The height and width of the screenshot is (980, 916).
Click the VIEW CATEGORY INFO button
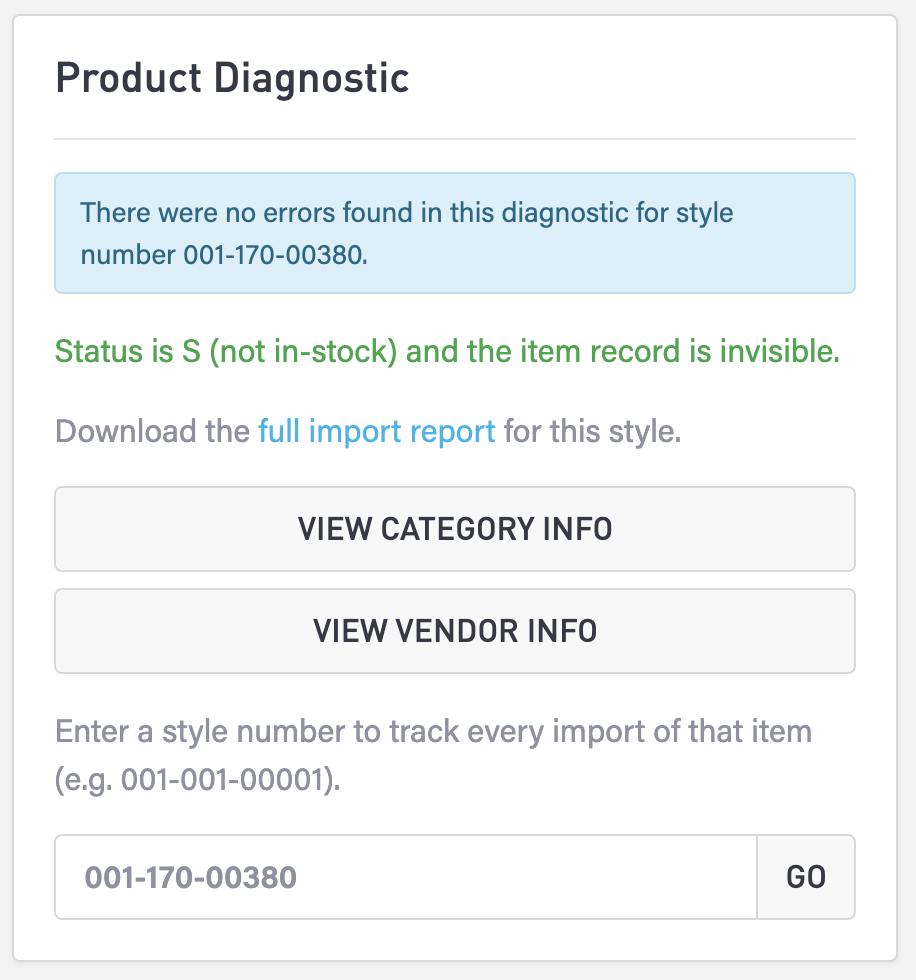coord(455,528)
